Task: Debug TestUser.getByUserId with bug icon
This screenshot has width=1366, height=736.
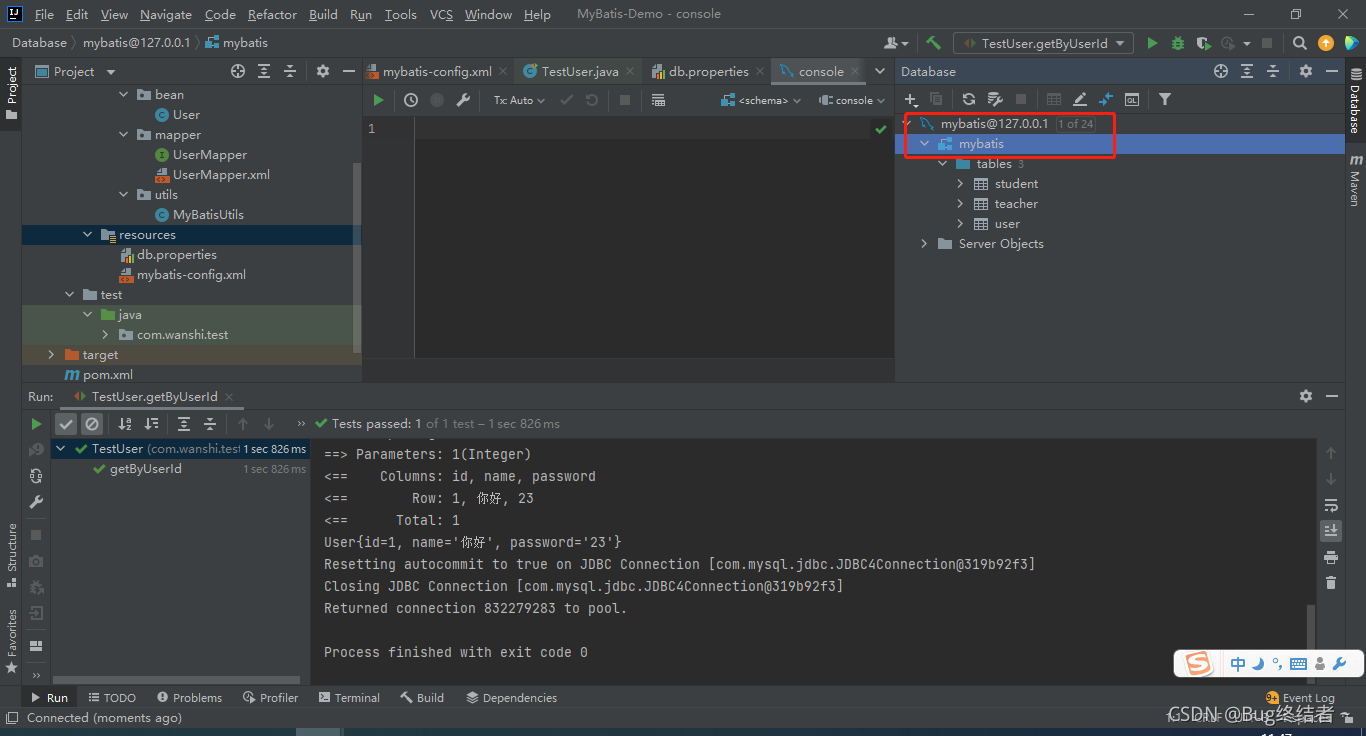Action: tap(1178, 43)
